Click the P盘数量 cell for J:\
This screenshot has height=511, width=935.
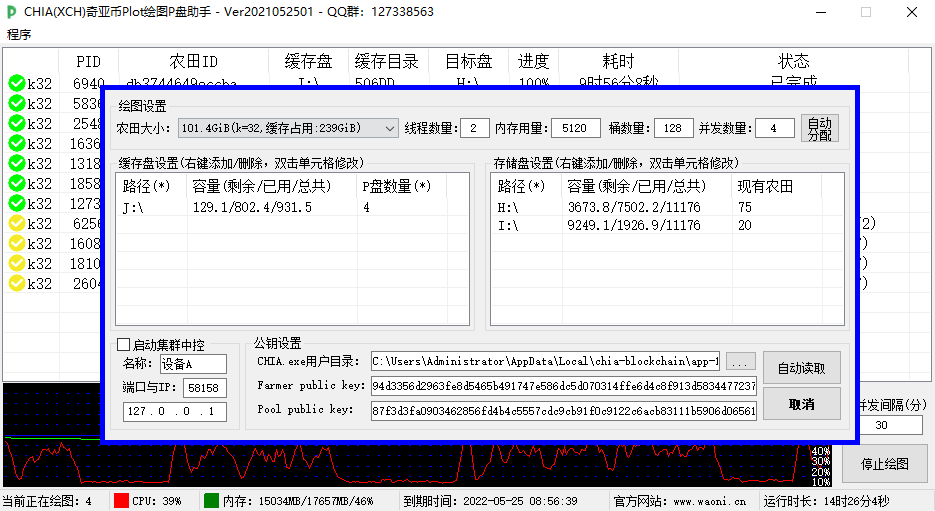[x=402, y=208]
